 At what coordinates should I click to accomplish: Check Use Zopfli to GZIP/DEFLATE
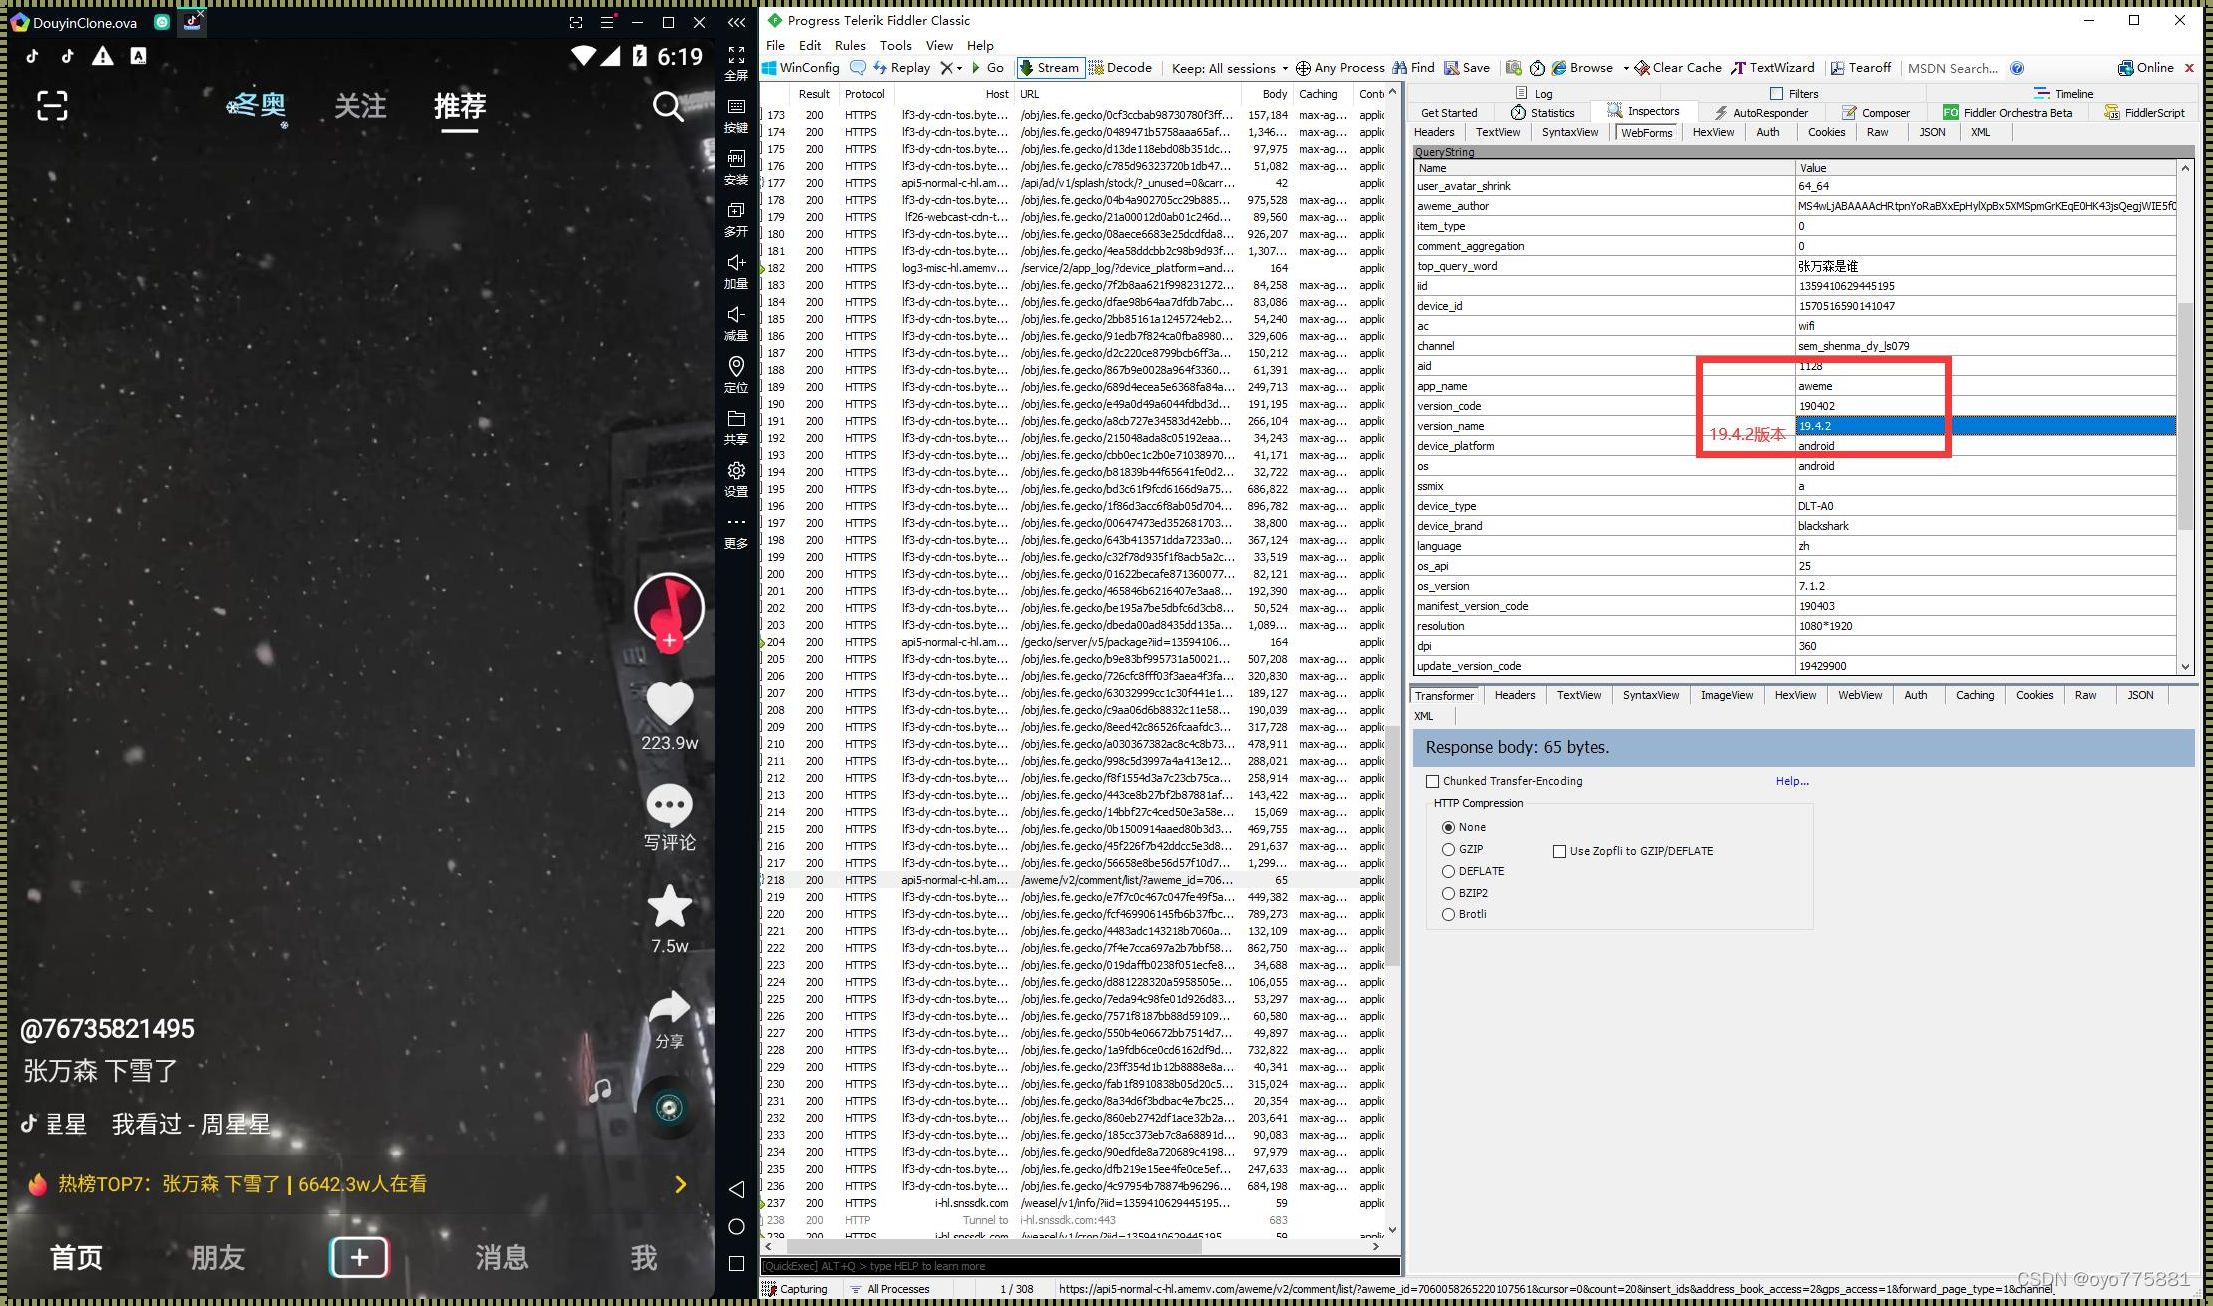pos(1559,851)
